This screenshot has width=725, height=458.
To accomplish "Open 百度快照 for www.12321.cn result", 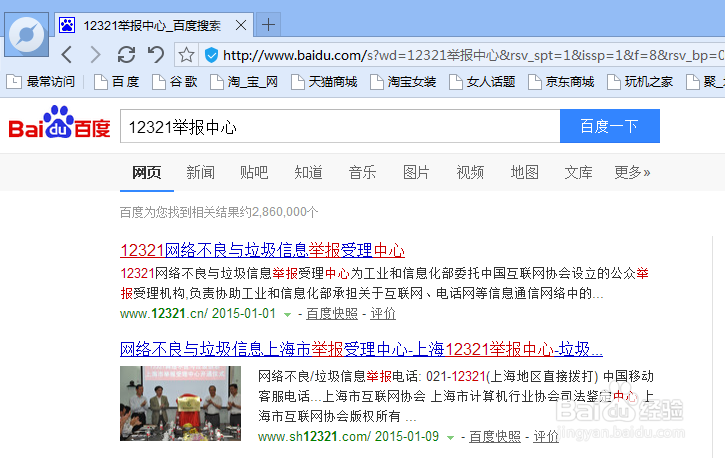I will 332,314.
